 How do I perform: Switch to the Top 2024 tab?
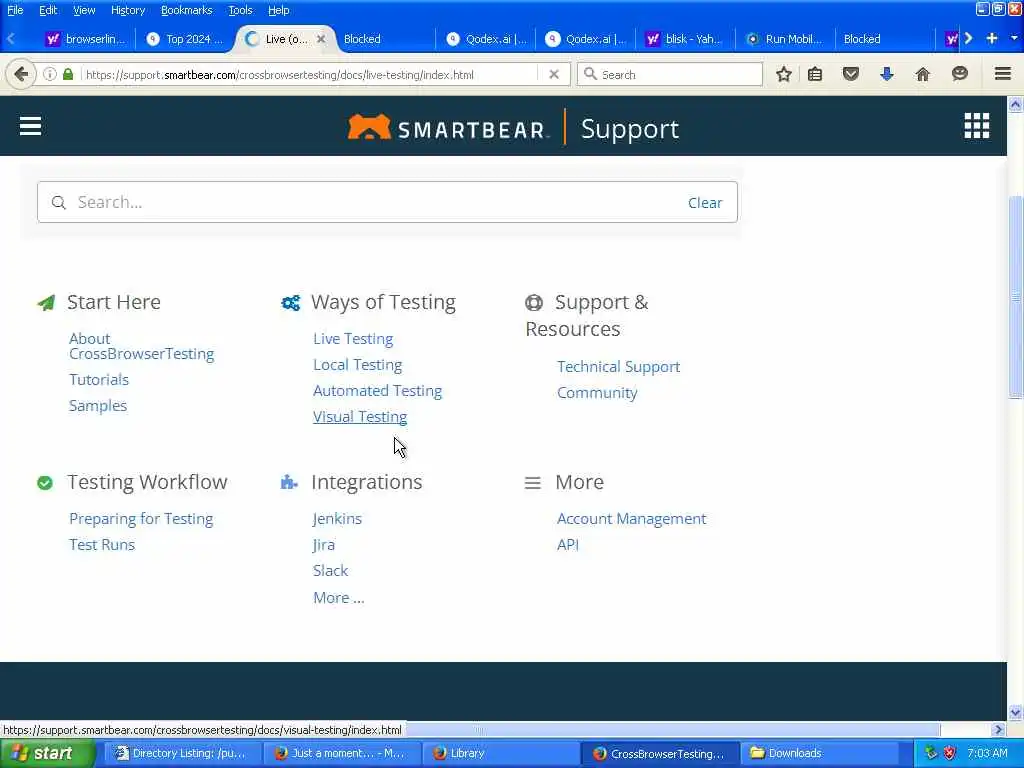[185, 39]
